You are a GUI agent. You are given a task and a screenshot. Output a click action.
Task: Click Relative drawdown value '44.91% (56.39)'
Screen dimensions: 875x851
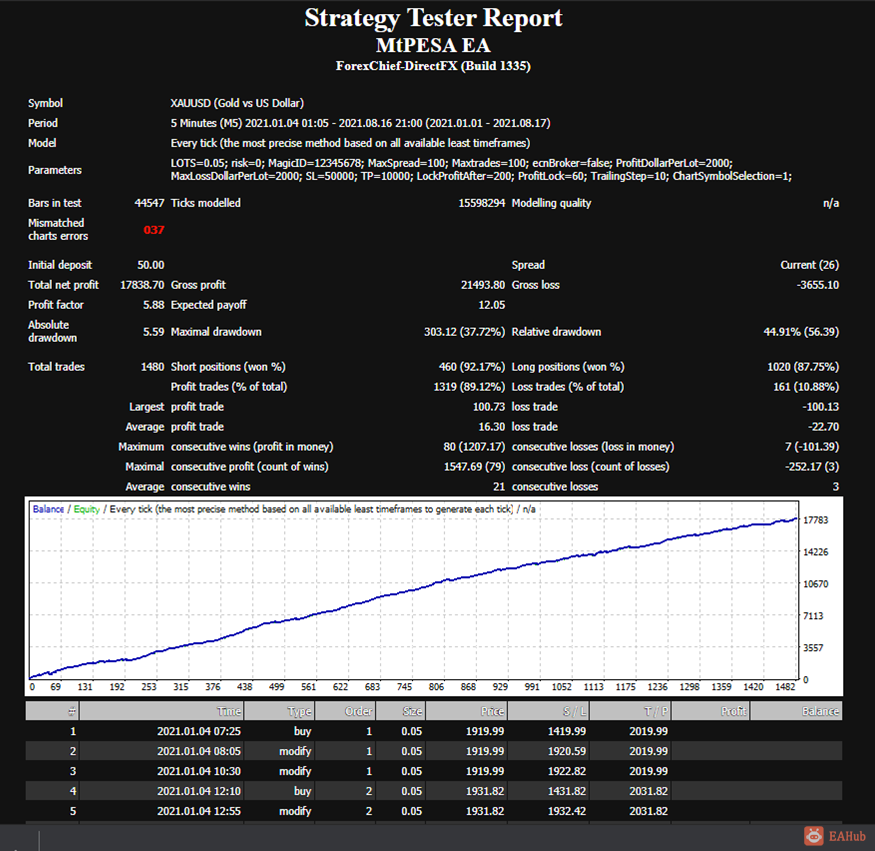pos(801,332)
